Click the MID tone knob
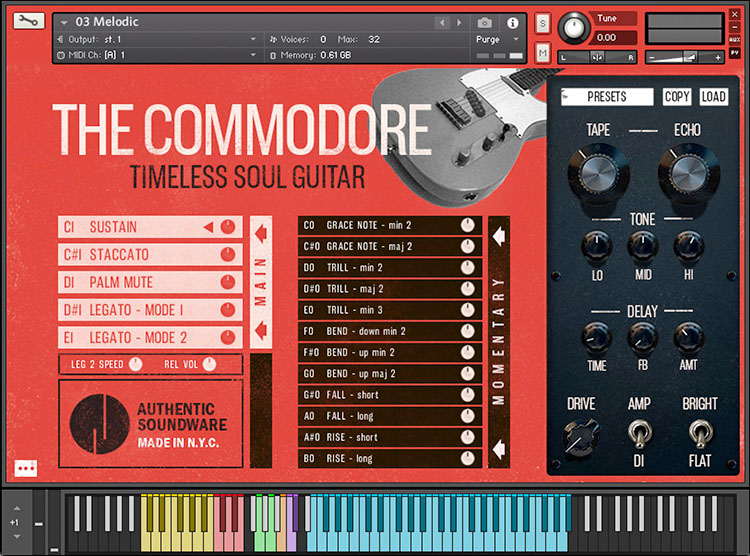 point(643,246)
